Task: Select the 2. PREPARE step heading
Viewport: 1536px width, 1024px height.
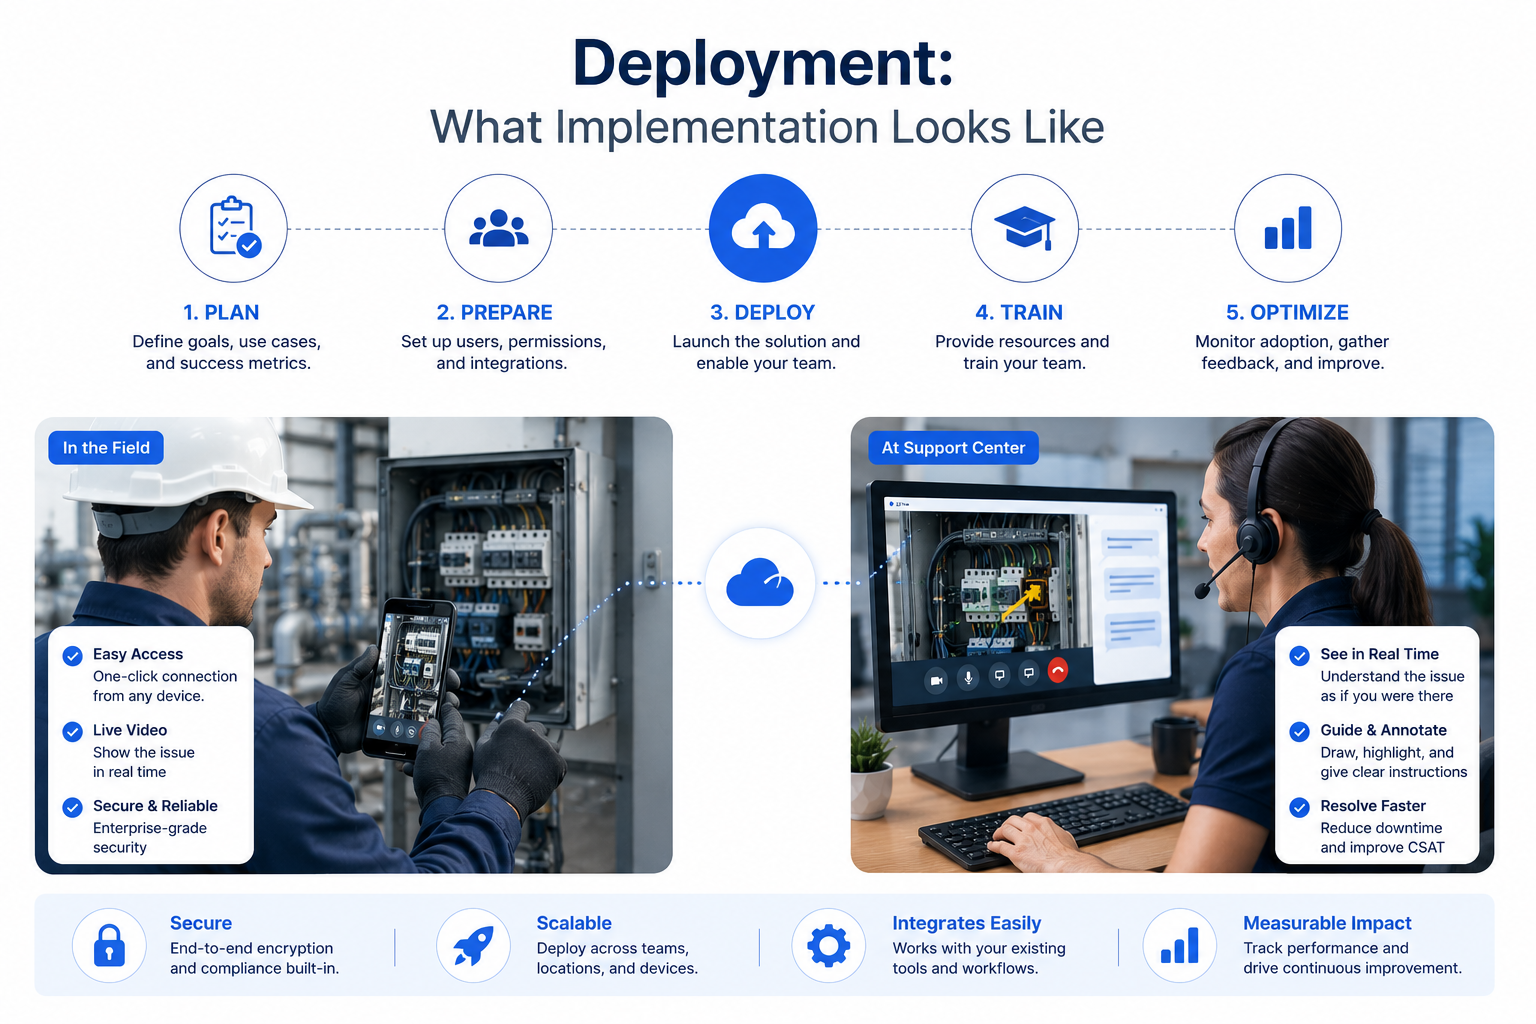Action: pyautogui.click(x=494, y=313)
